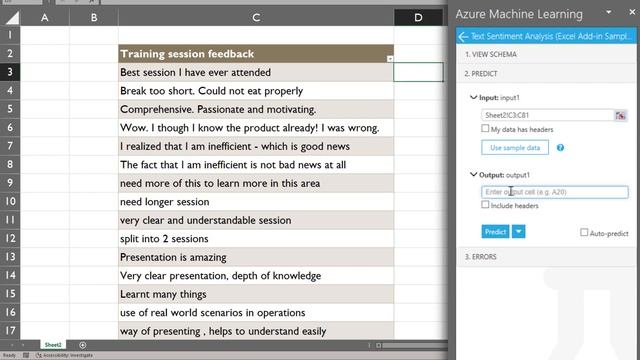Click the input range field Sheet2!C3:C81
This screenshot has height=360, width=640.
(547, 116)
